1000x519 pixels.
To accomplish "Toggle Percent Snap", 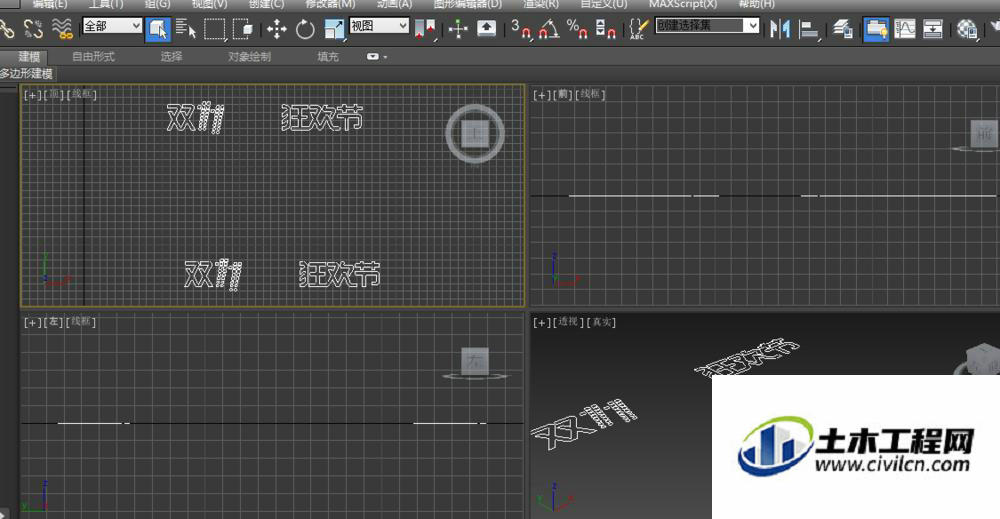I will [x=577, y=29].
